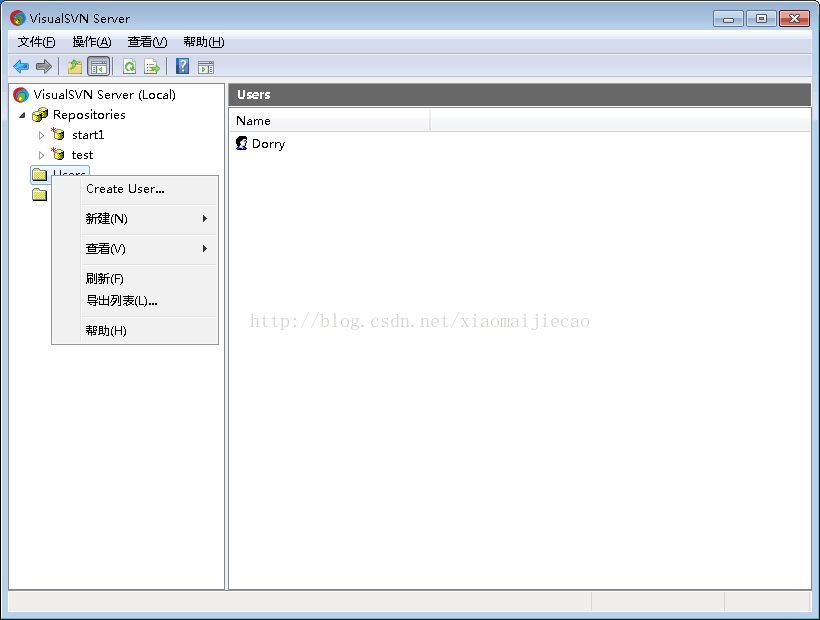Viewport: 820px width, 620px height.
Task: Click the Export list toolbar icon
Action: click(x=152, y=66)
